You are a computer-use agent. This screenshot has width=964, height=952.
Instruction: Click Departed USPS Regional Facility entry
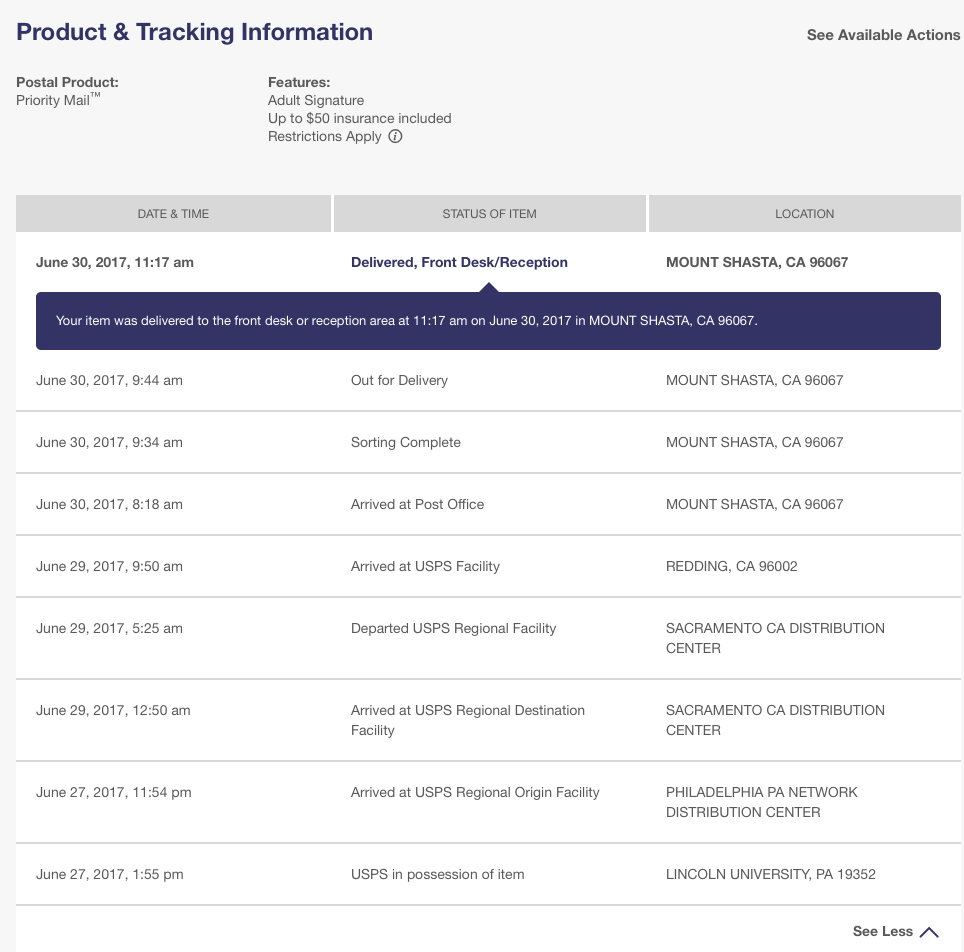[x=454, y=629]
